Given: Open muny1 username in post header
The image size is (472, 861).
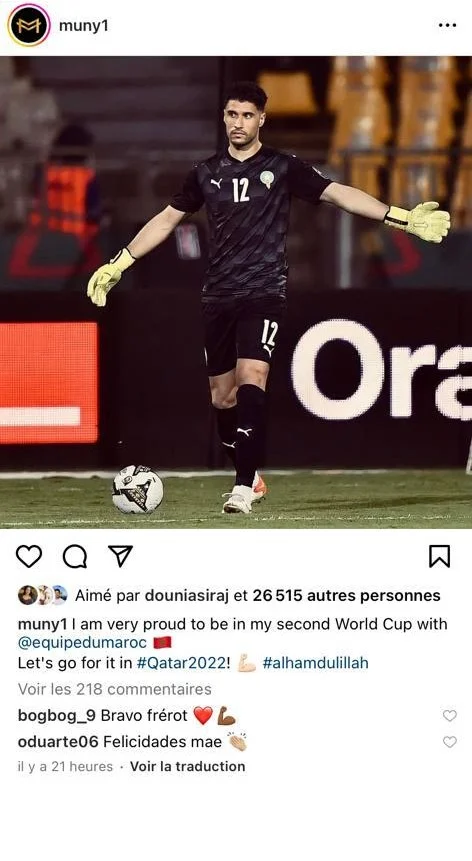Looking at the screenshot, I should pos(83,26).
